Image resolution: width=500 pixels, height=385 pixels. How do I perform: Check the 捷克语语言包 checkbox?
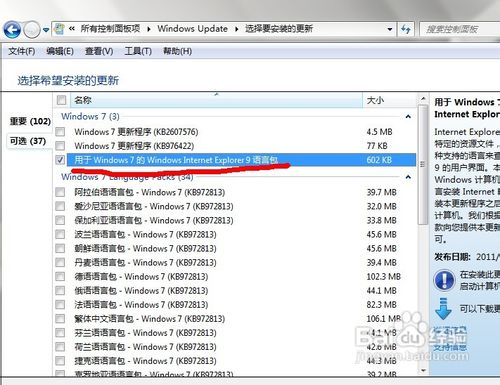tap(60, 361)
